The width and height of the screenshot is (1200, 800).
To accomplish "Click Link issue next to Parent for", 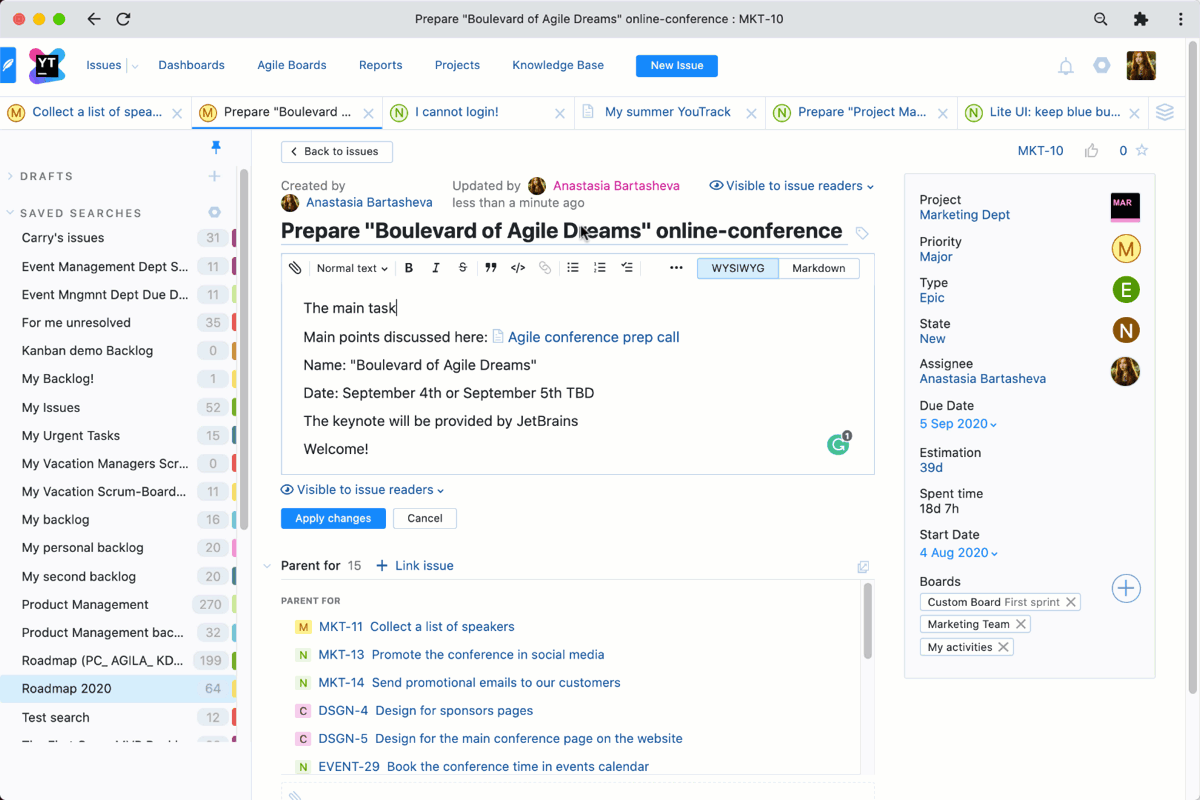I will [x=415, y=566].
